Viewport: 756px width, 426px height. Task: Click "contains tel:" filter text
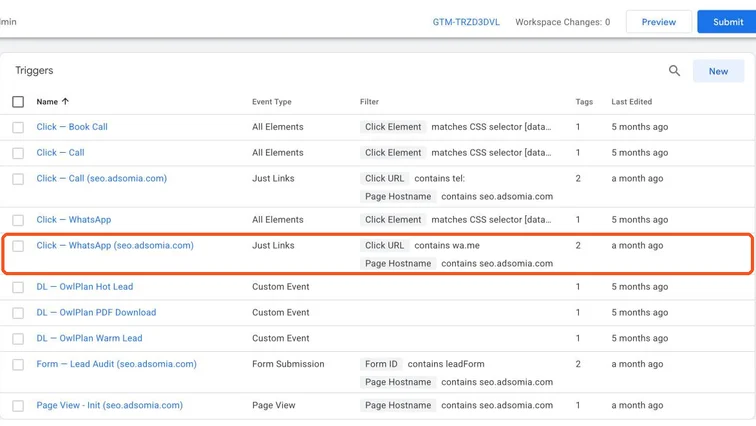440,178
